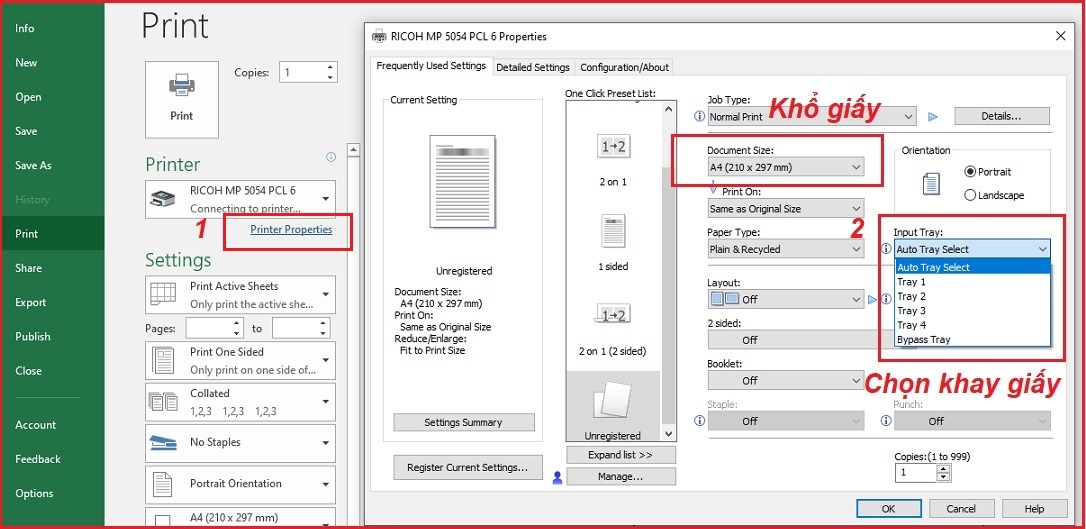Image resolution: width=1086 pixels, height=529 pixels.
Task: Choose Auto Tray Select in the tray list
Action: (972, 267)
